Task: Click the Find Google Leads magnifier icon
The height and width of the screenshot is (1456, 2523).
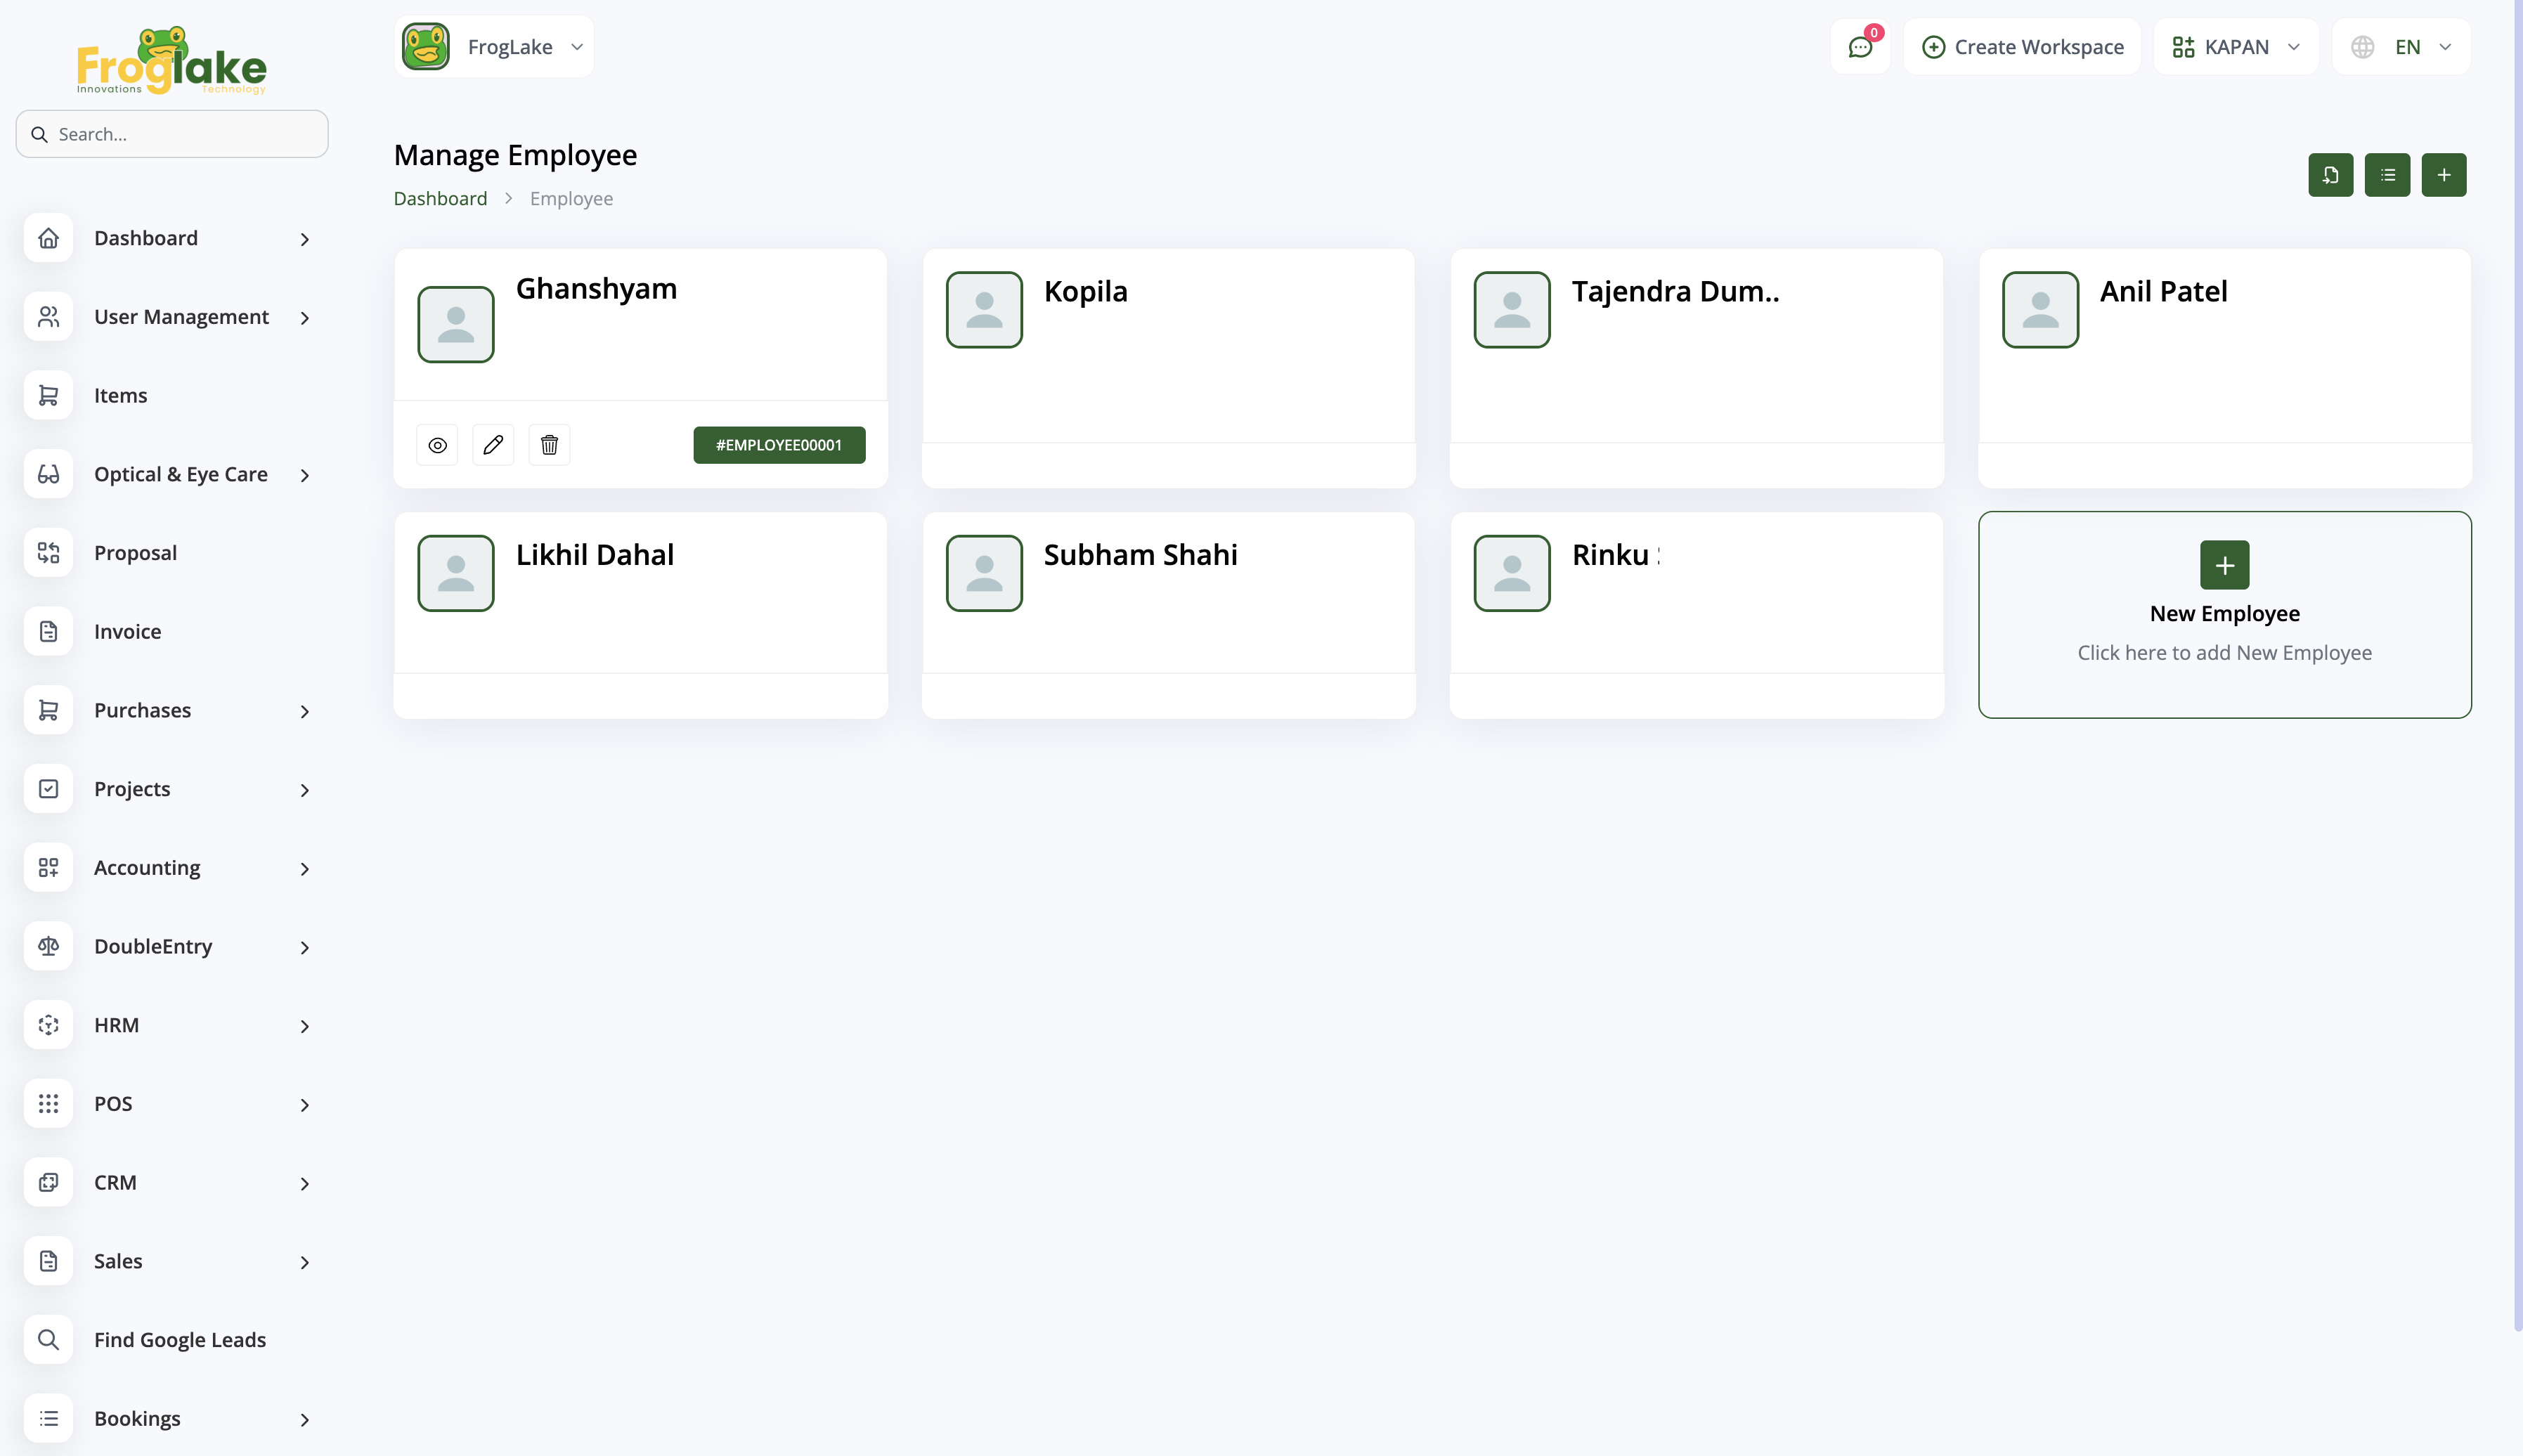Action: pos(48,1339)
